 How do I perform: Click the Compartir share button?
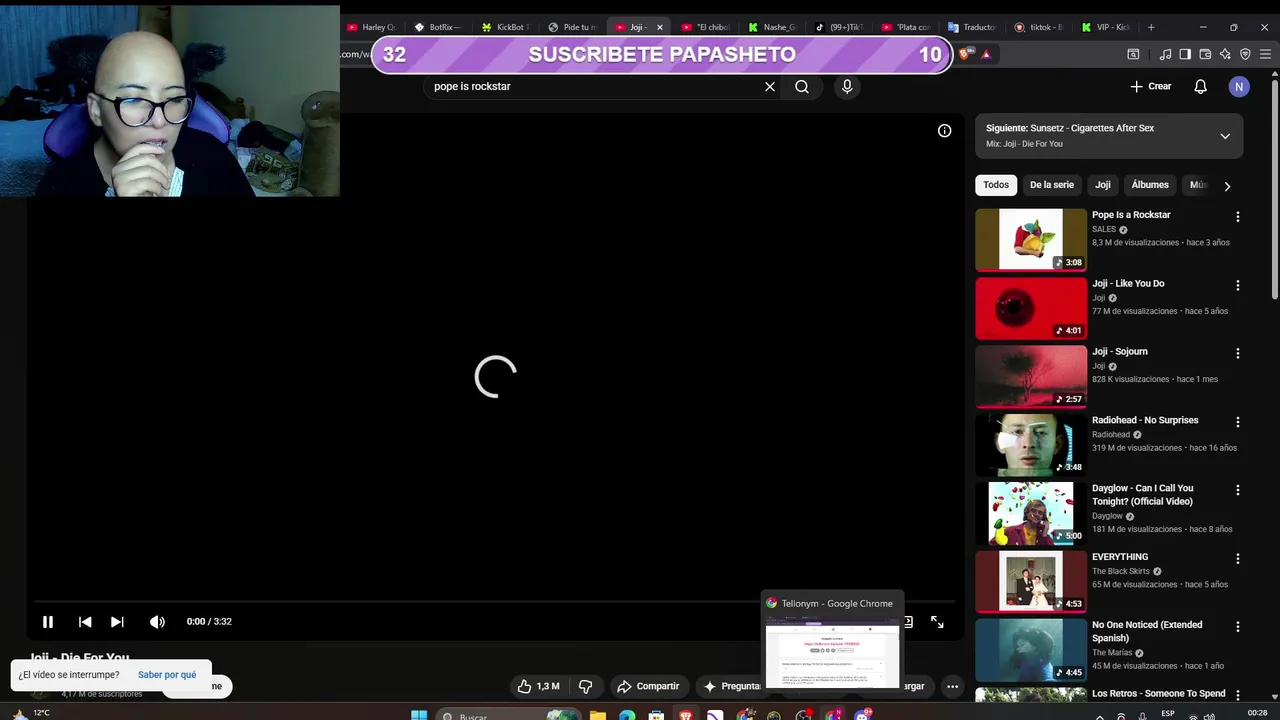[x=648, y=687]
